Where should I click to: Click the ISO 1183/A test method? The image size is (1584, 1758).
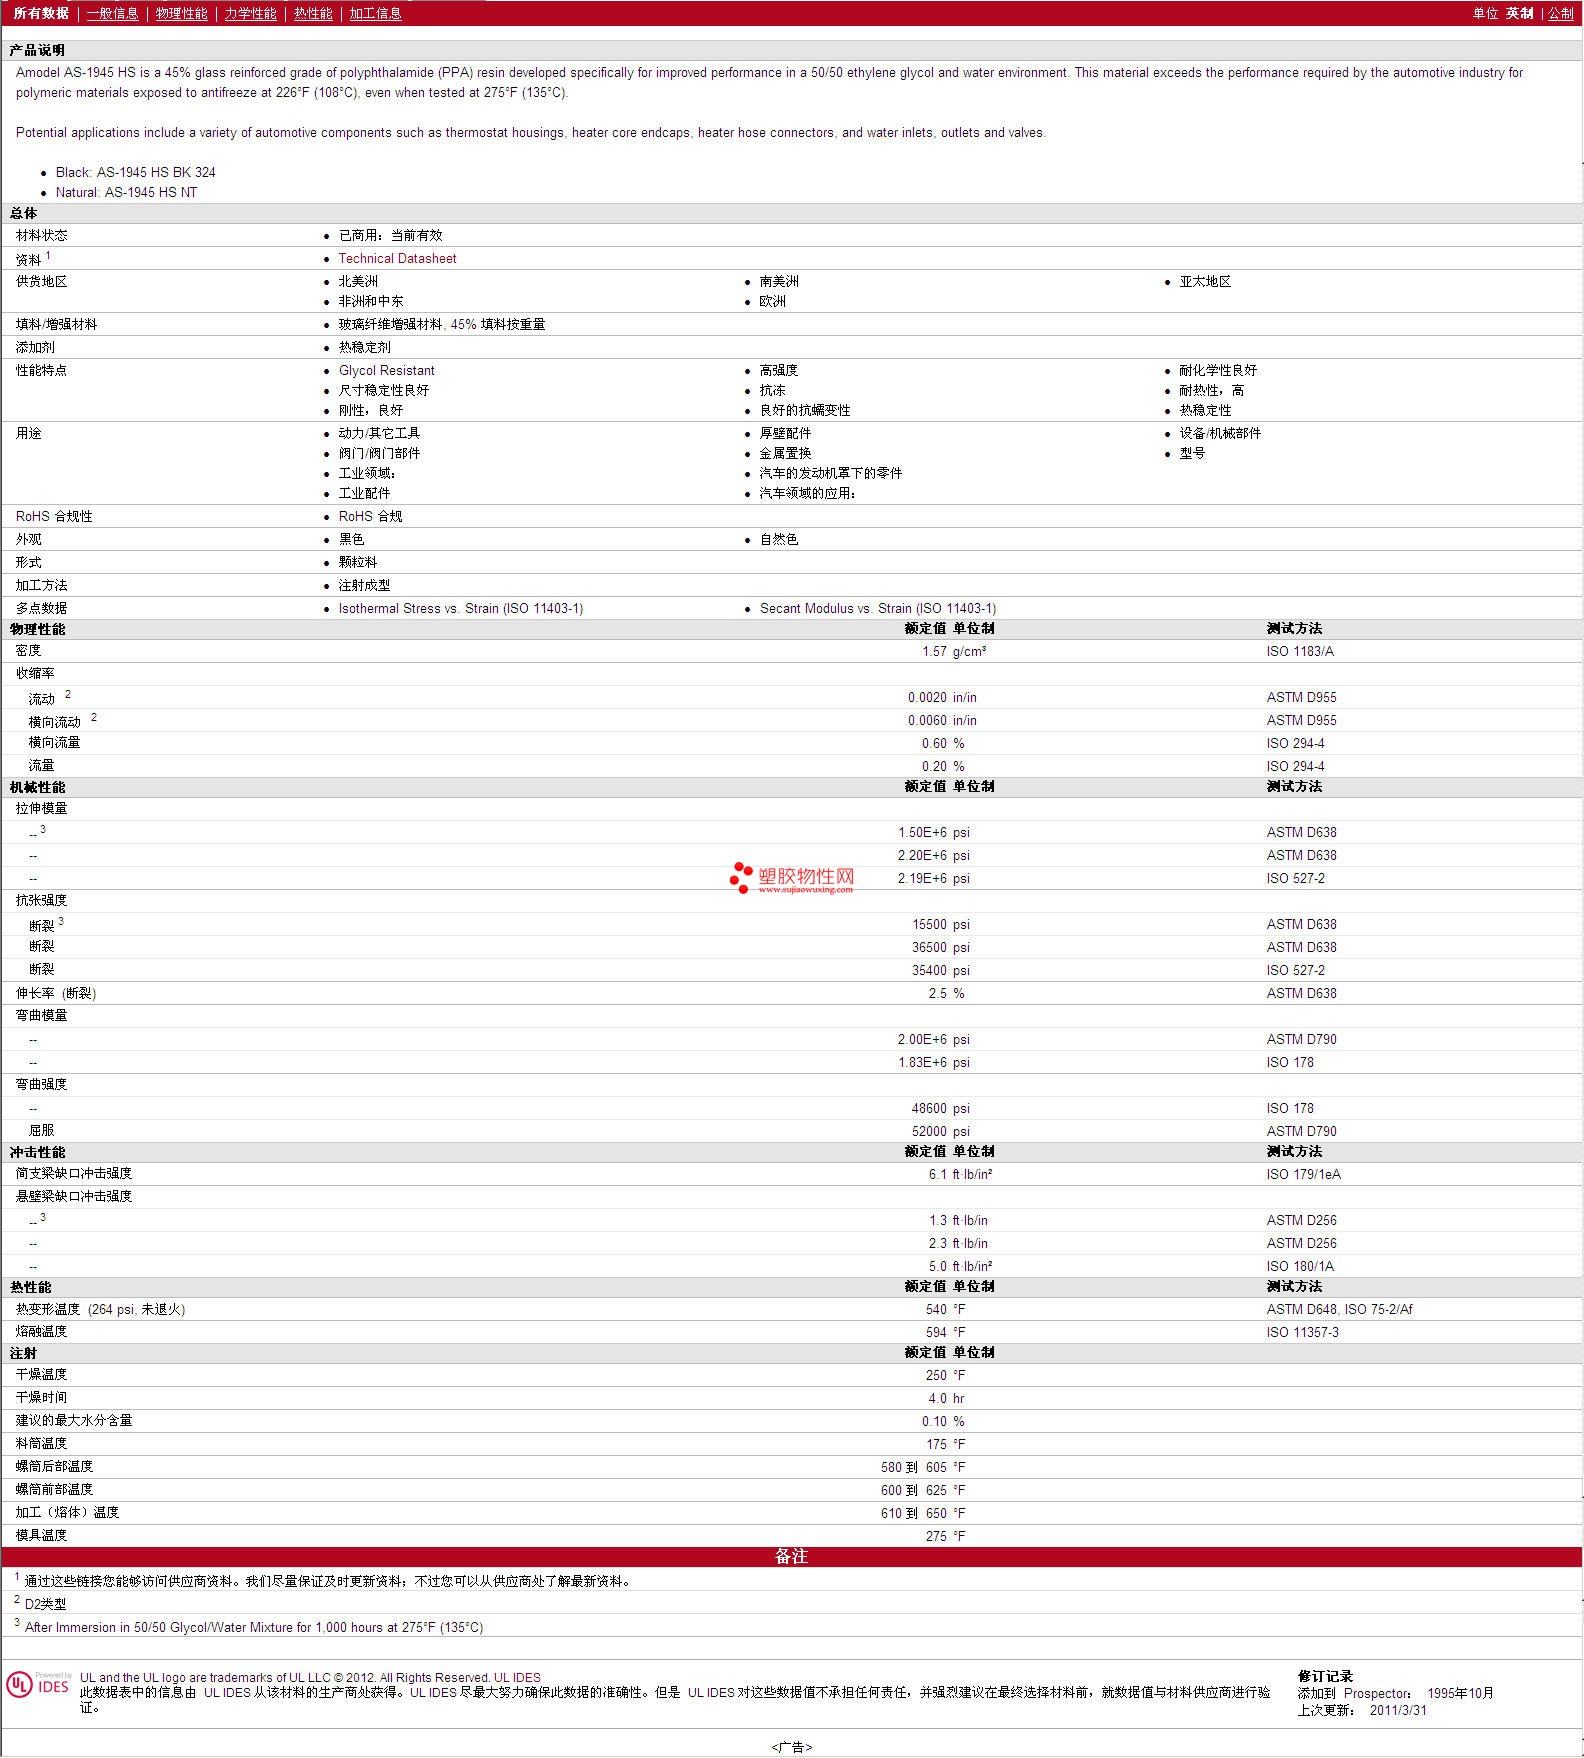pyautogui.click(x=1300, y=651)
